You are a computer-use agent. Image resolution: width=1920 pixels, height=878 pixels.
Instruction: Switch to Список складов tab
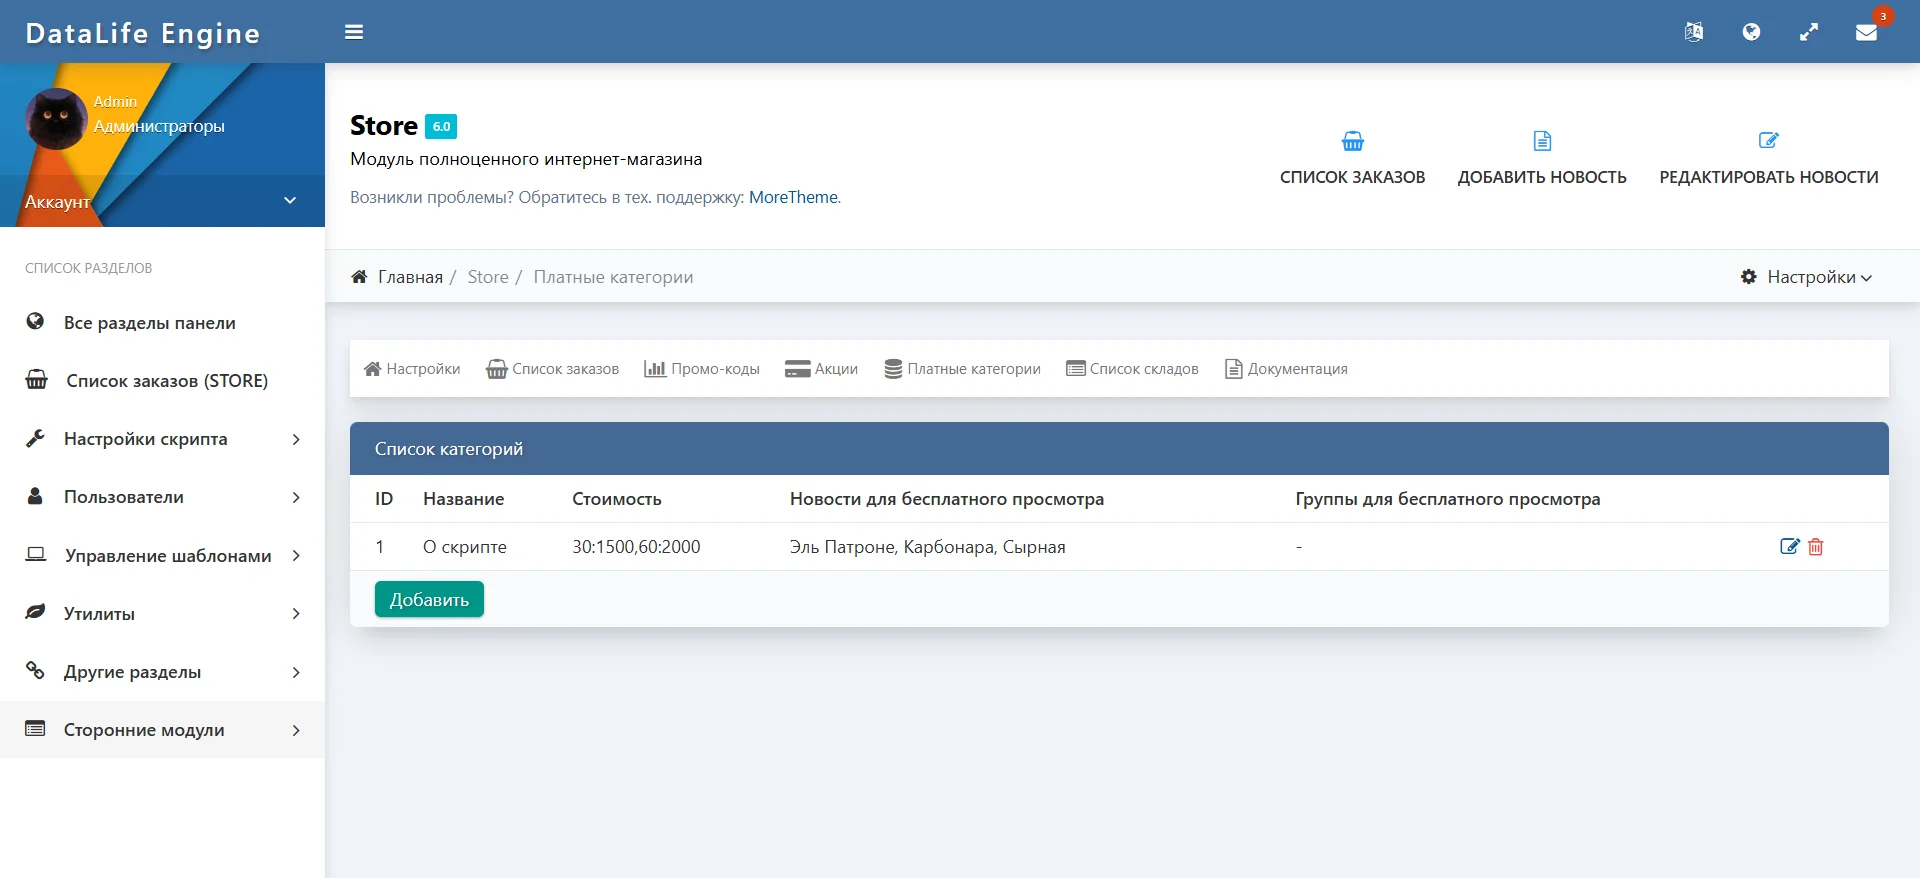tap(1132, 369)
